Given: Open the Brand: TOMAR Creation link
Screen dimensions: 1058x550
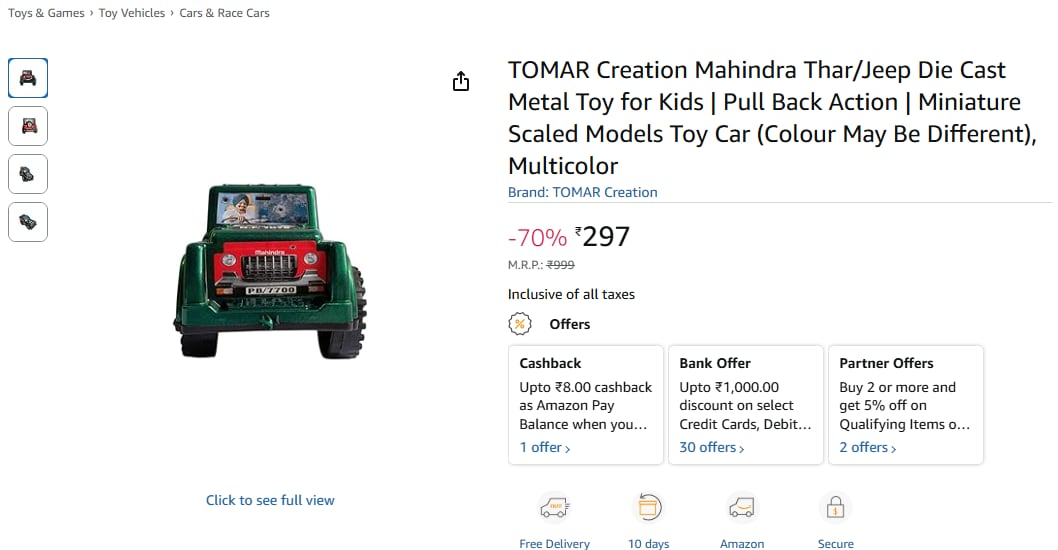Looking at the screenshot, I should coord(582,192).
